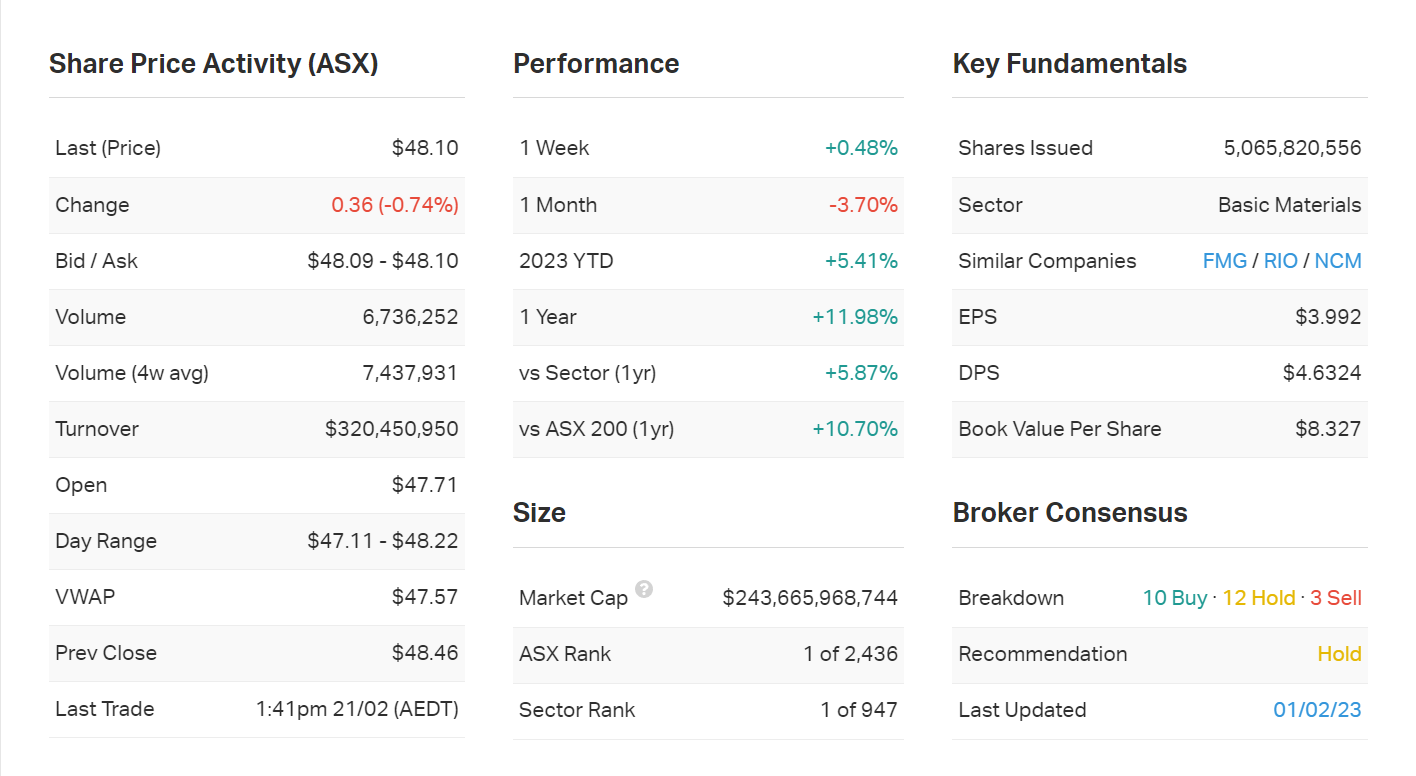The image size is (1416, 776).
Task: Click the Share Price Activity (ASX) heading
Action: click(x=213, y=64)
